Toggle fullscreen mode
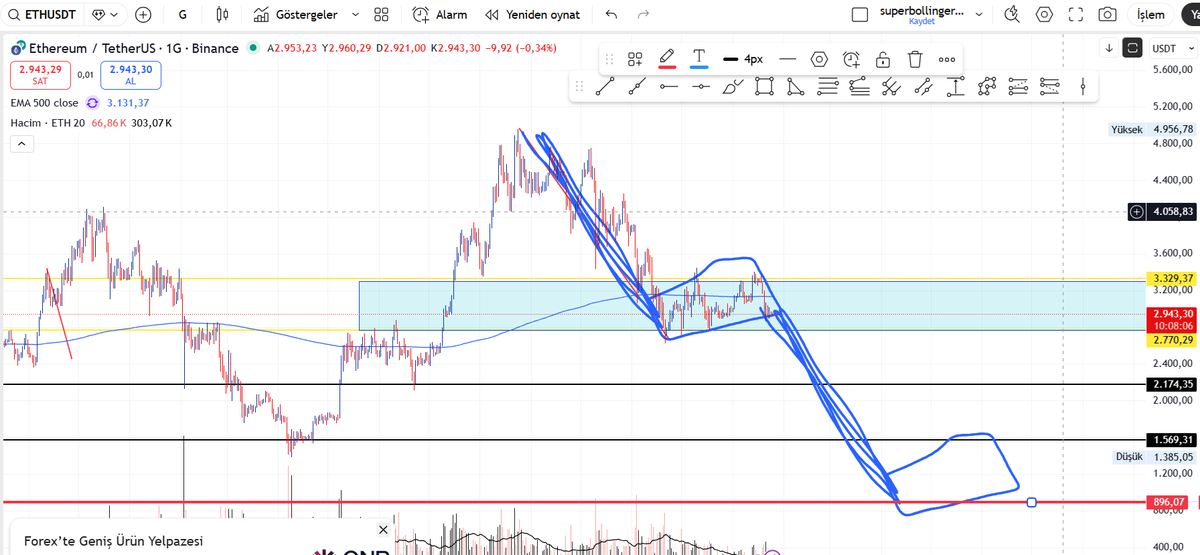1200x555 pixels. 1075,15
